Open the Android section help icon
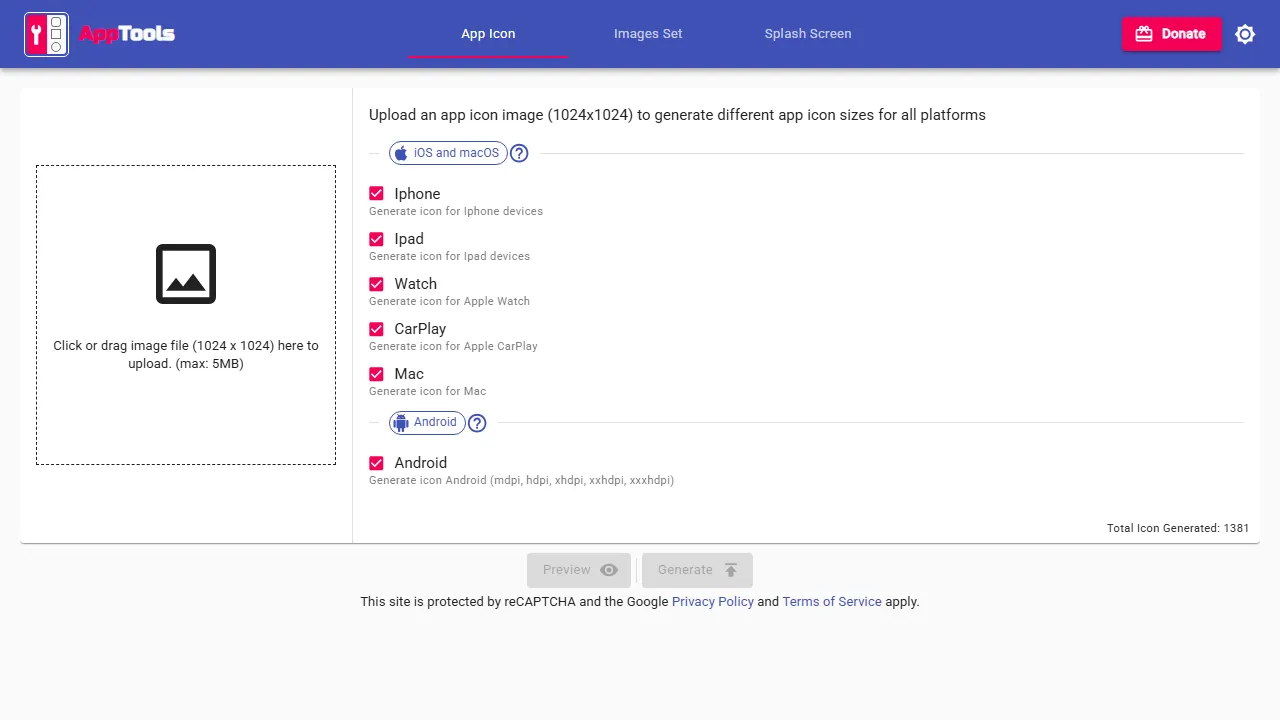Image resolution: width=1280 pixels, height=720 pixels. click(x=477, y=423)
